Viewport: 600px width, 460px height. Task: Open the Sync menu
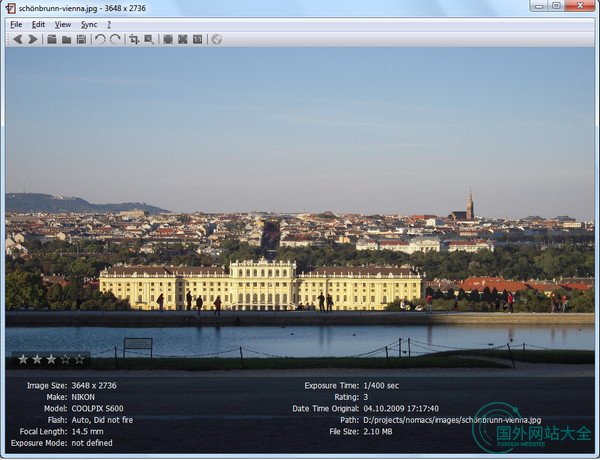click(x=89, y=24)
